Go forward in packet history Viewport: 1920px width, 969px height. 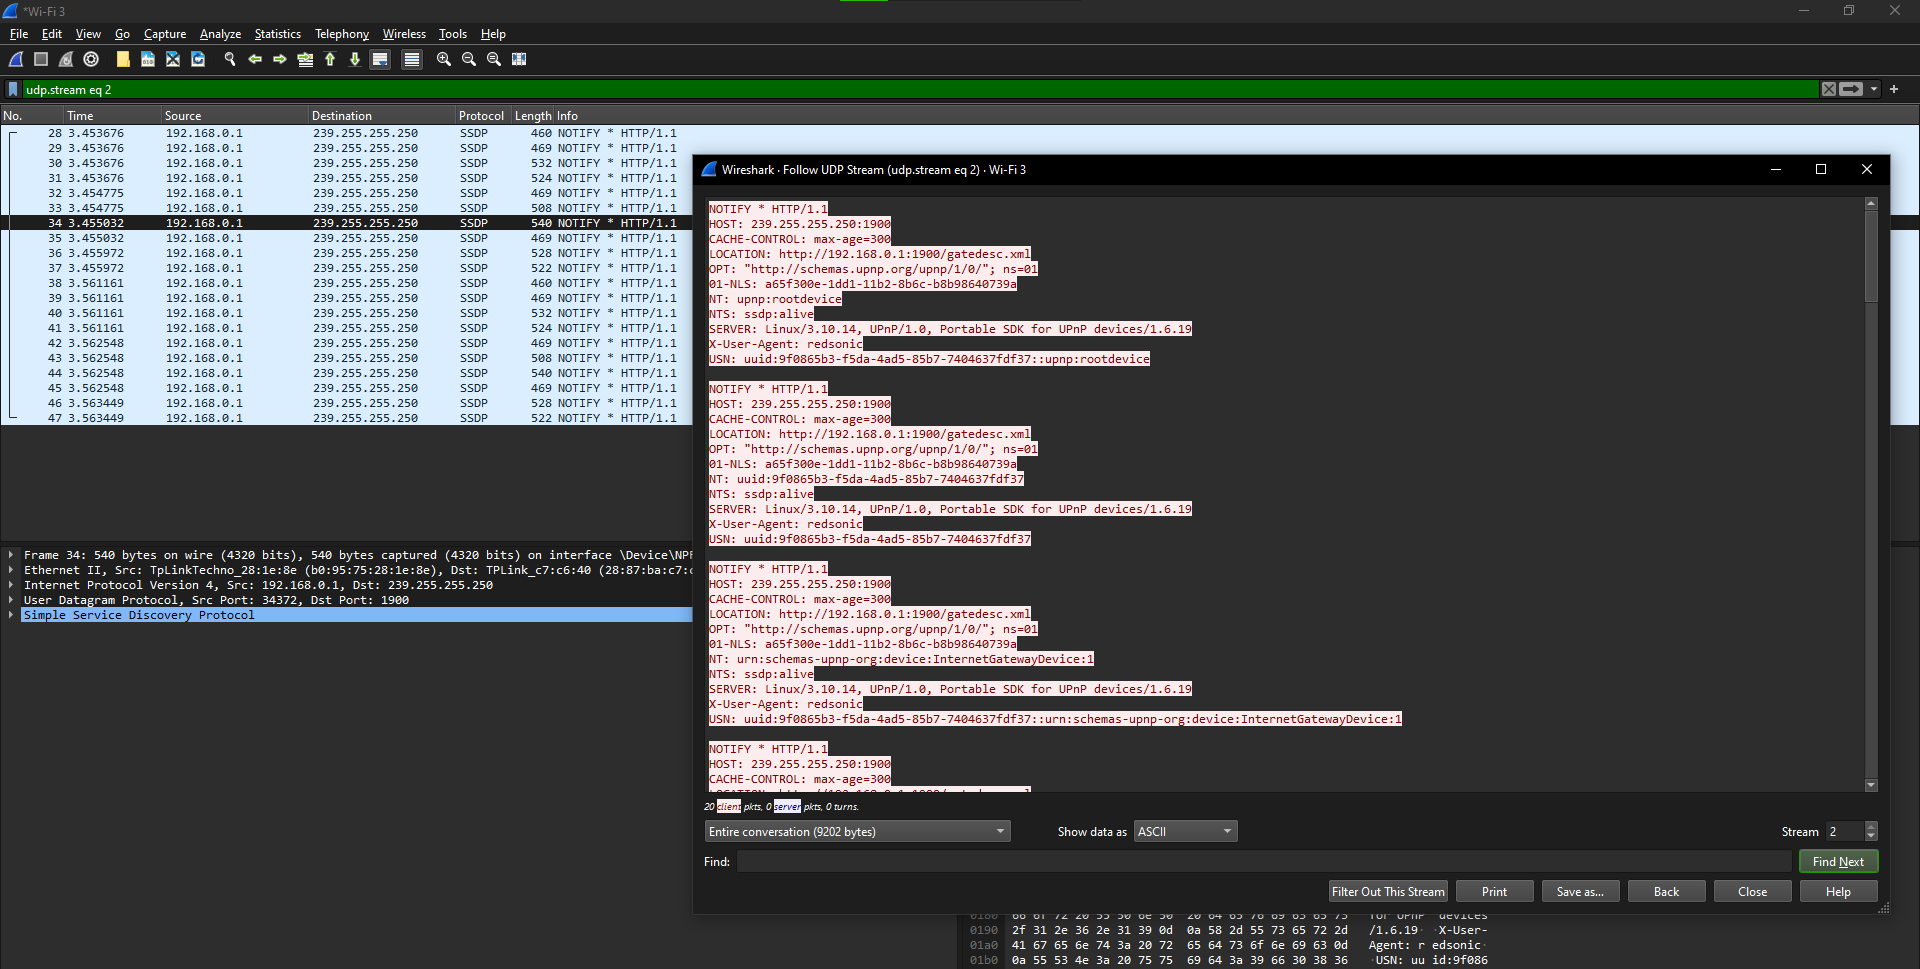pyautogui.click(x=280, y=60)
